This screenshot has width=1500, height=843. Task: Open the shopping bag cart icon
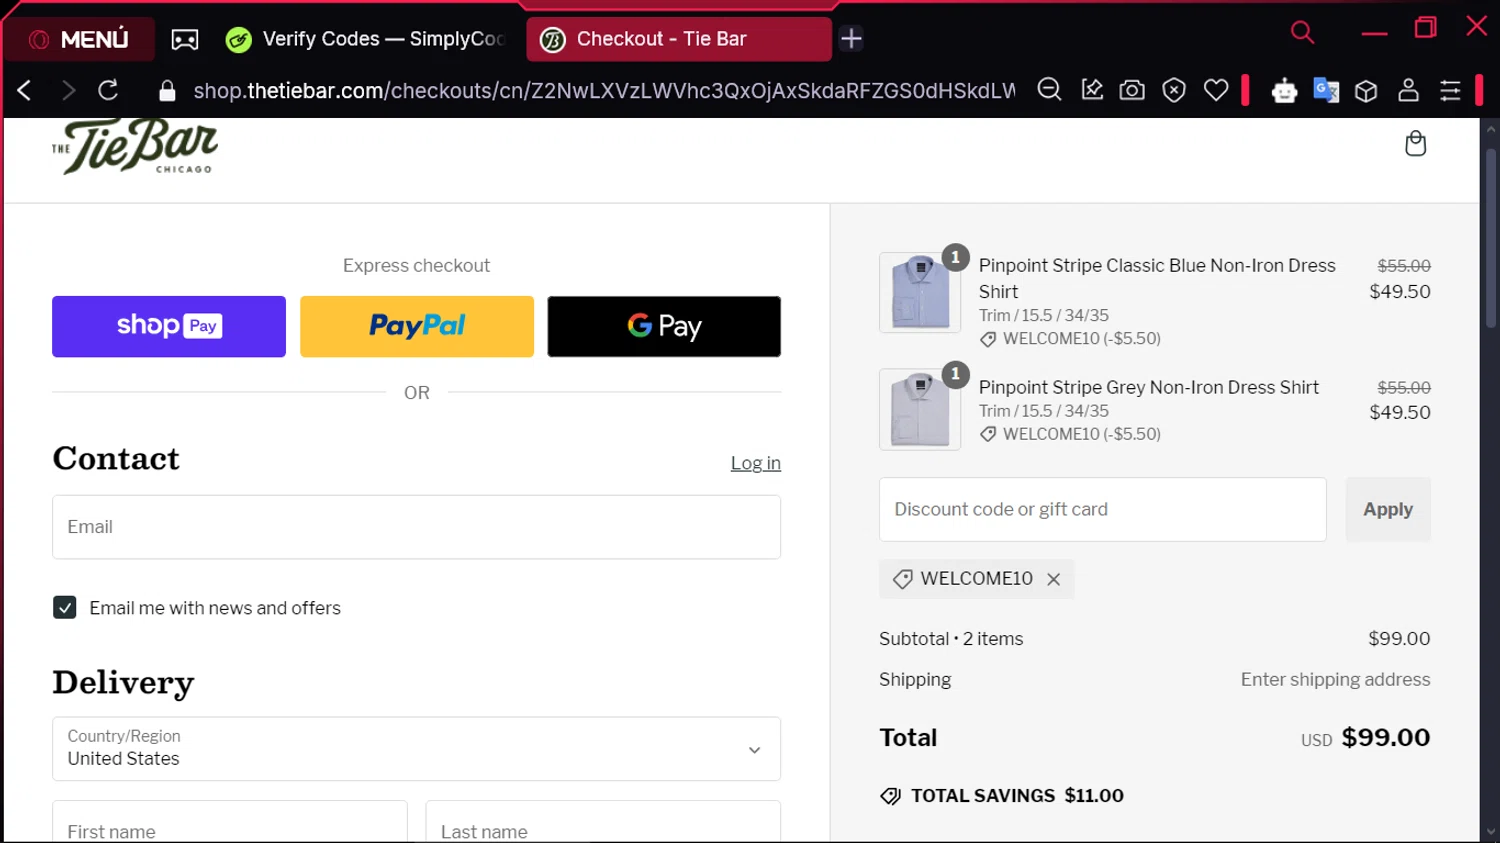[1415, 144]
